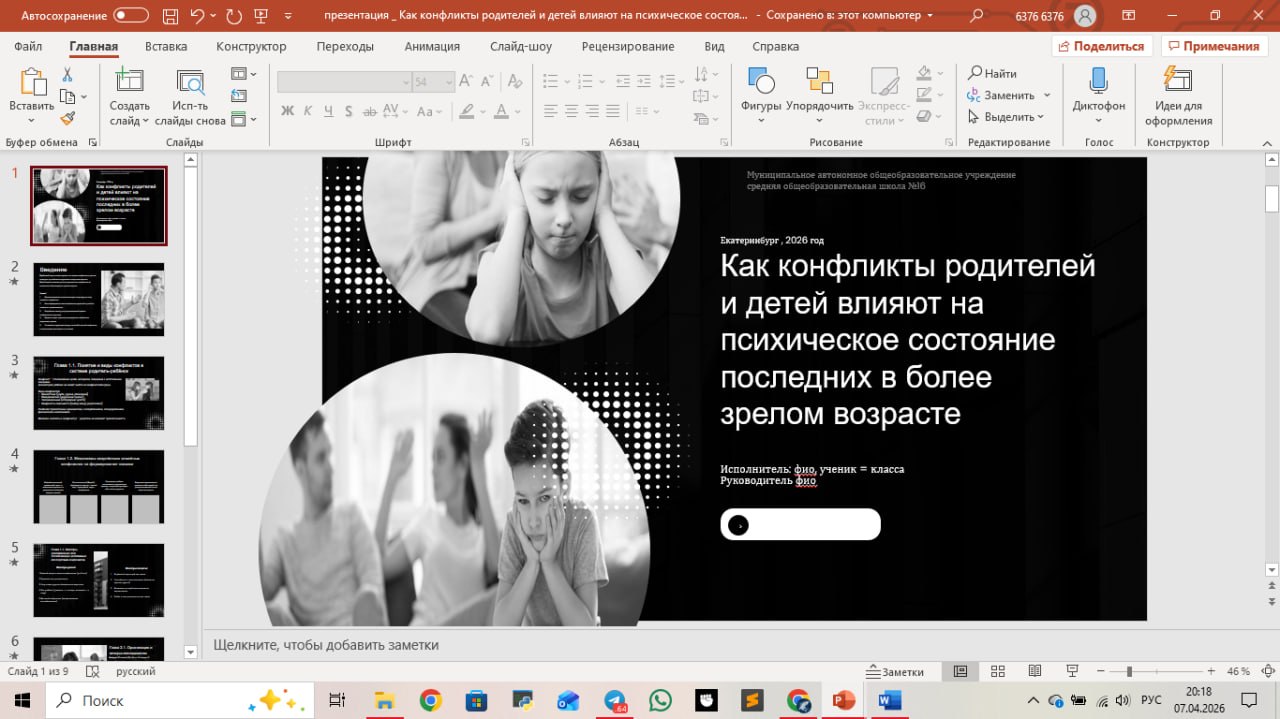Screen dimensions: 1280x719
Task: Click the Создать слайд new slide icon
Action: tap(129, 81)
